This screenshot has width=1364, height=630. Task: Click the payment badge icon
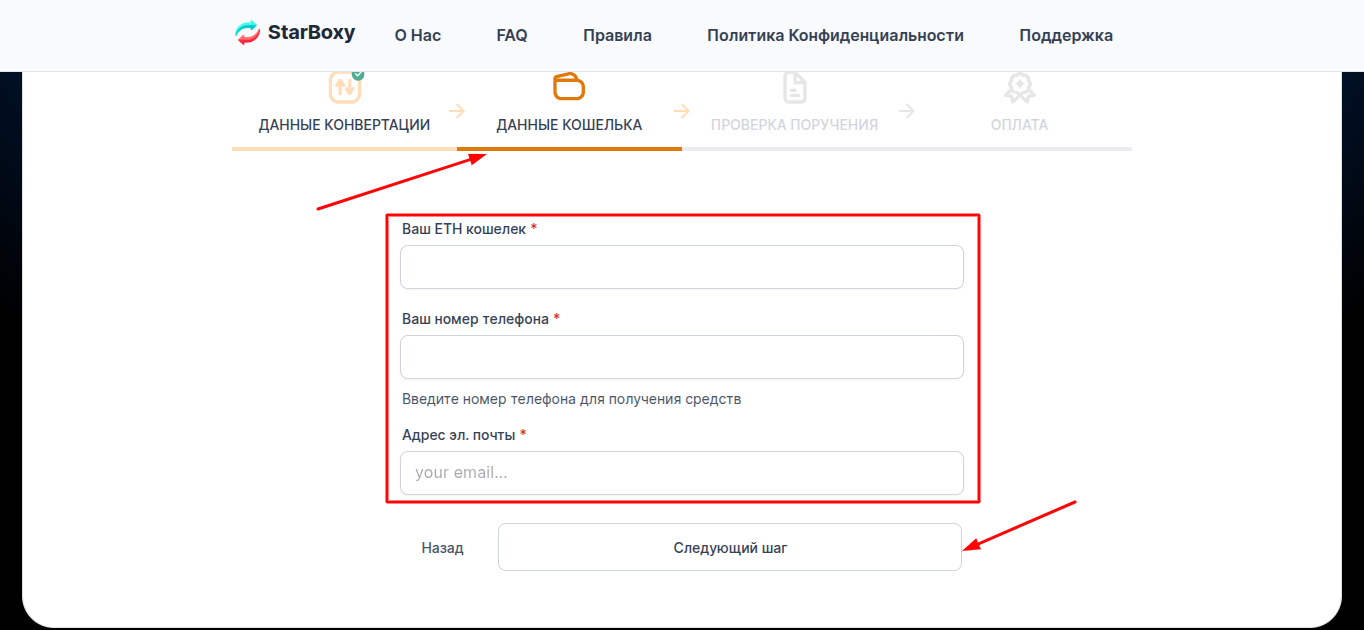click(x=1019, y=88)
